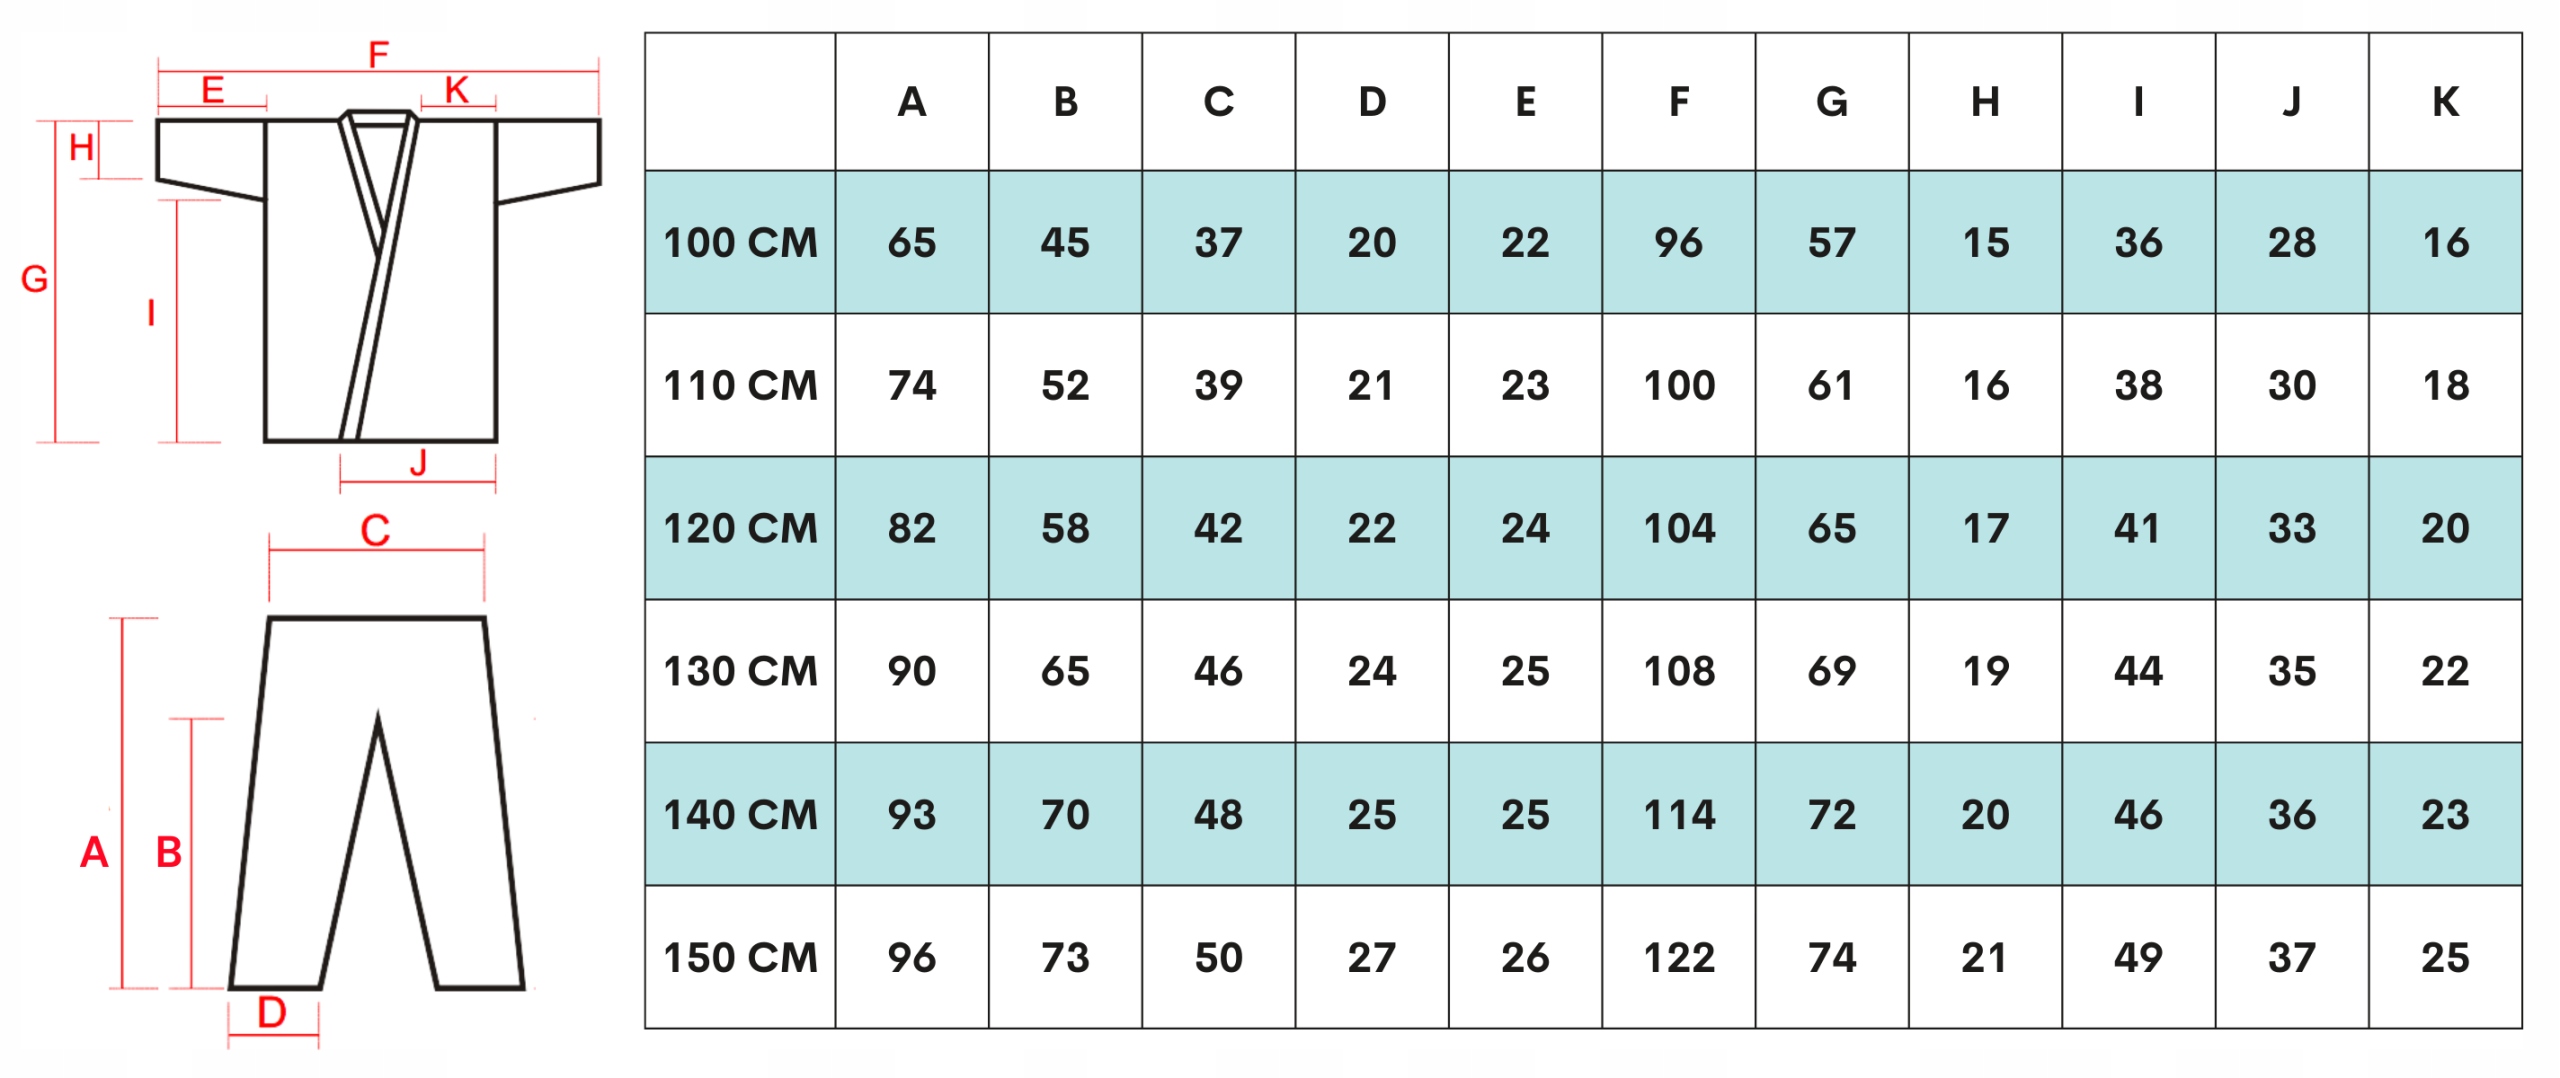Click the 100 CM row label

click(x=740, y=243)
